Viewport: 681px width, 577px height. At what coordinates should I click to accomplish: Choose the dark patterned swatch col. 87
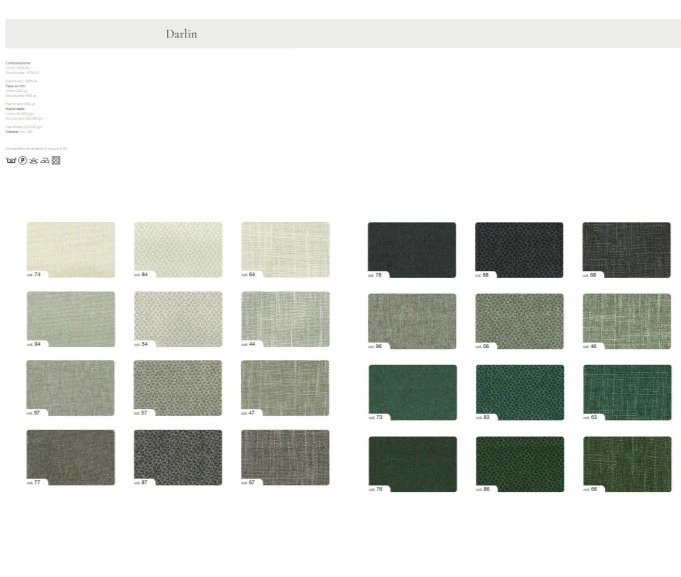pos(178,456)
